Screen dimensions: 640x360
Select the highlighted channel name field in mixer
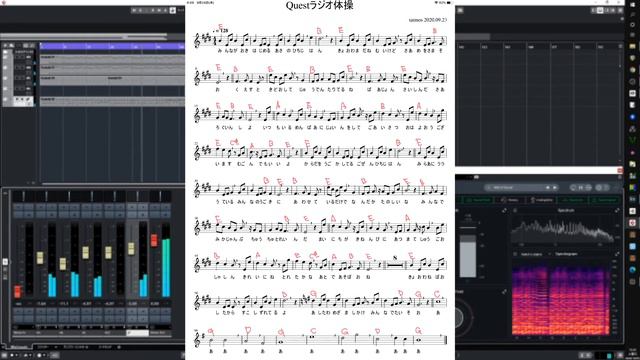click(137, 333)
